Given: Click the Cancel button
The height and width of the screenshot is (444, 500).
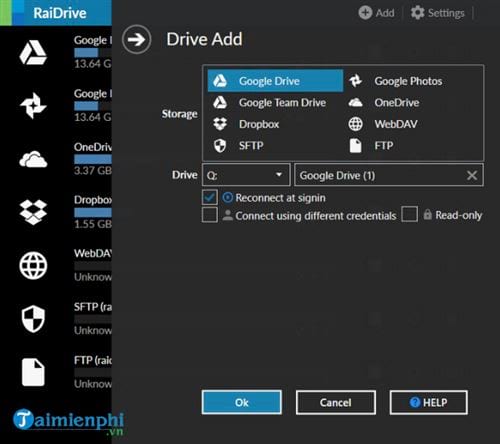Looking at the screenshot, I should click(x=336, y=402).
